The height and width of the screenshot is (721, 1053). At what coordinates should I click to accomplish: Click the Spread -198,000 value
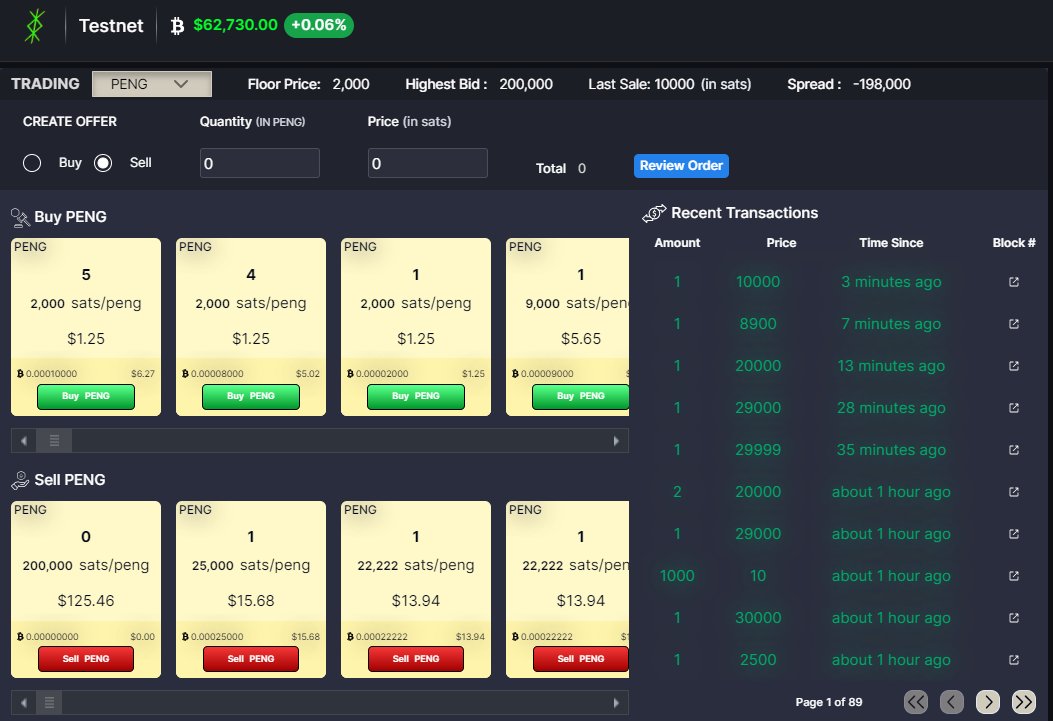coord(882,85)
